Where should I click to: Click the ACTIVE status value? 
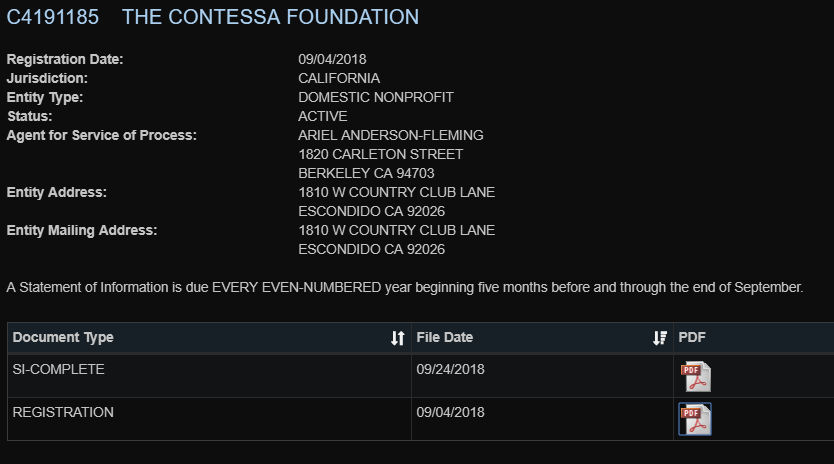point(323,116)
